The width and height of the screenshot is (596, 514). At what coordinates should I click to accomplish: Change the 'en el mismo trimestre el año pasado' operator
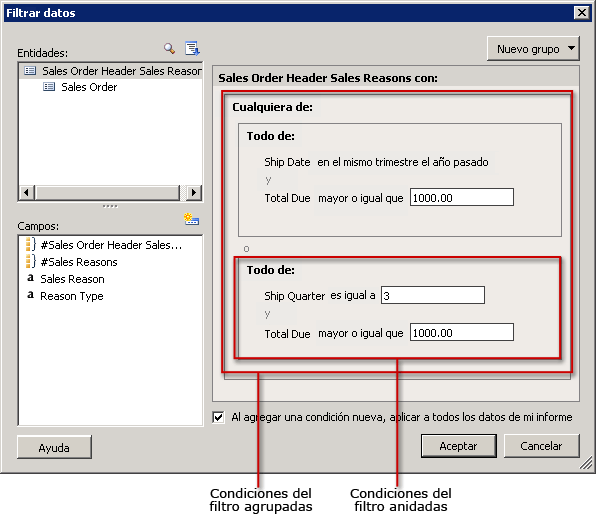pyautogui.click(x=403, y=162)
